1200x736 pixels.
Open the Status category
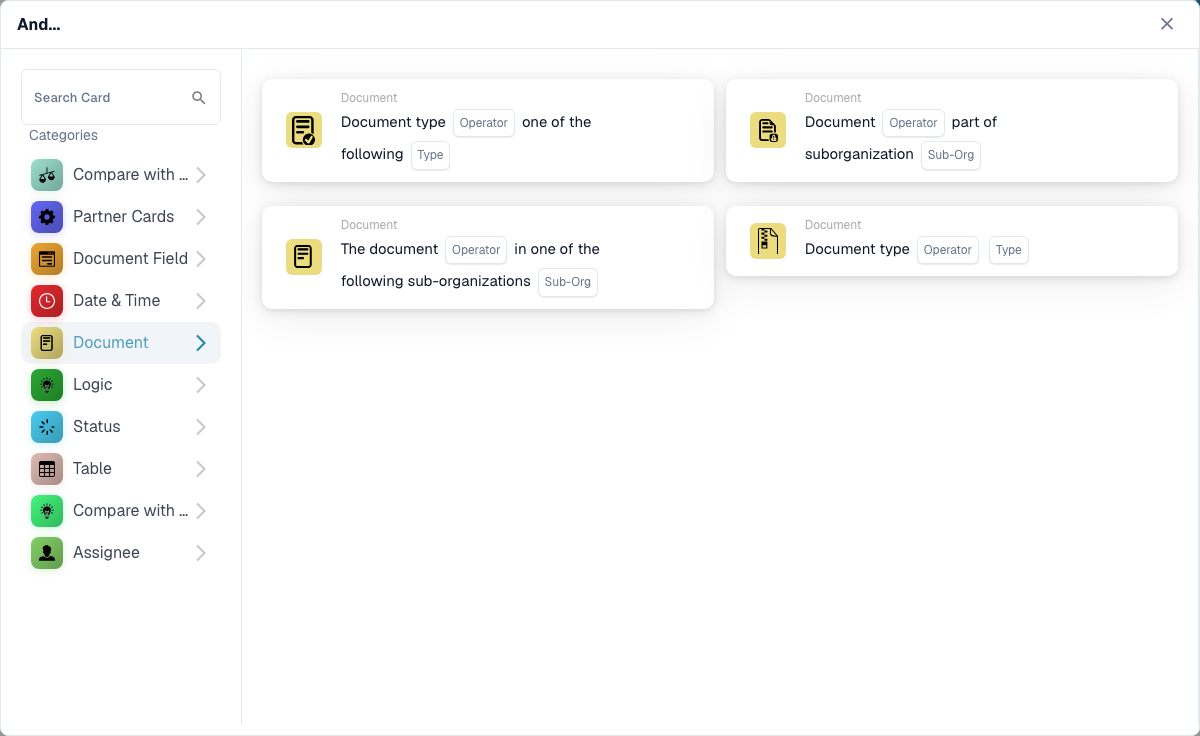coord(121,427)
